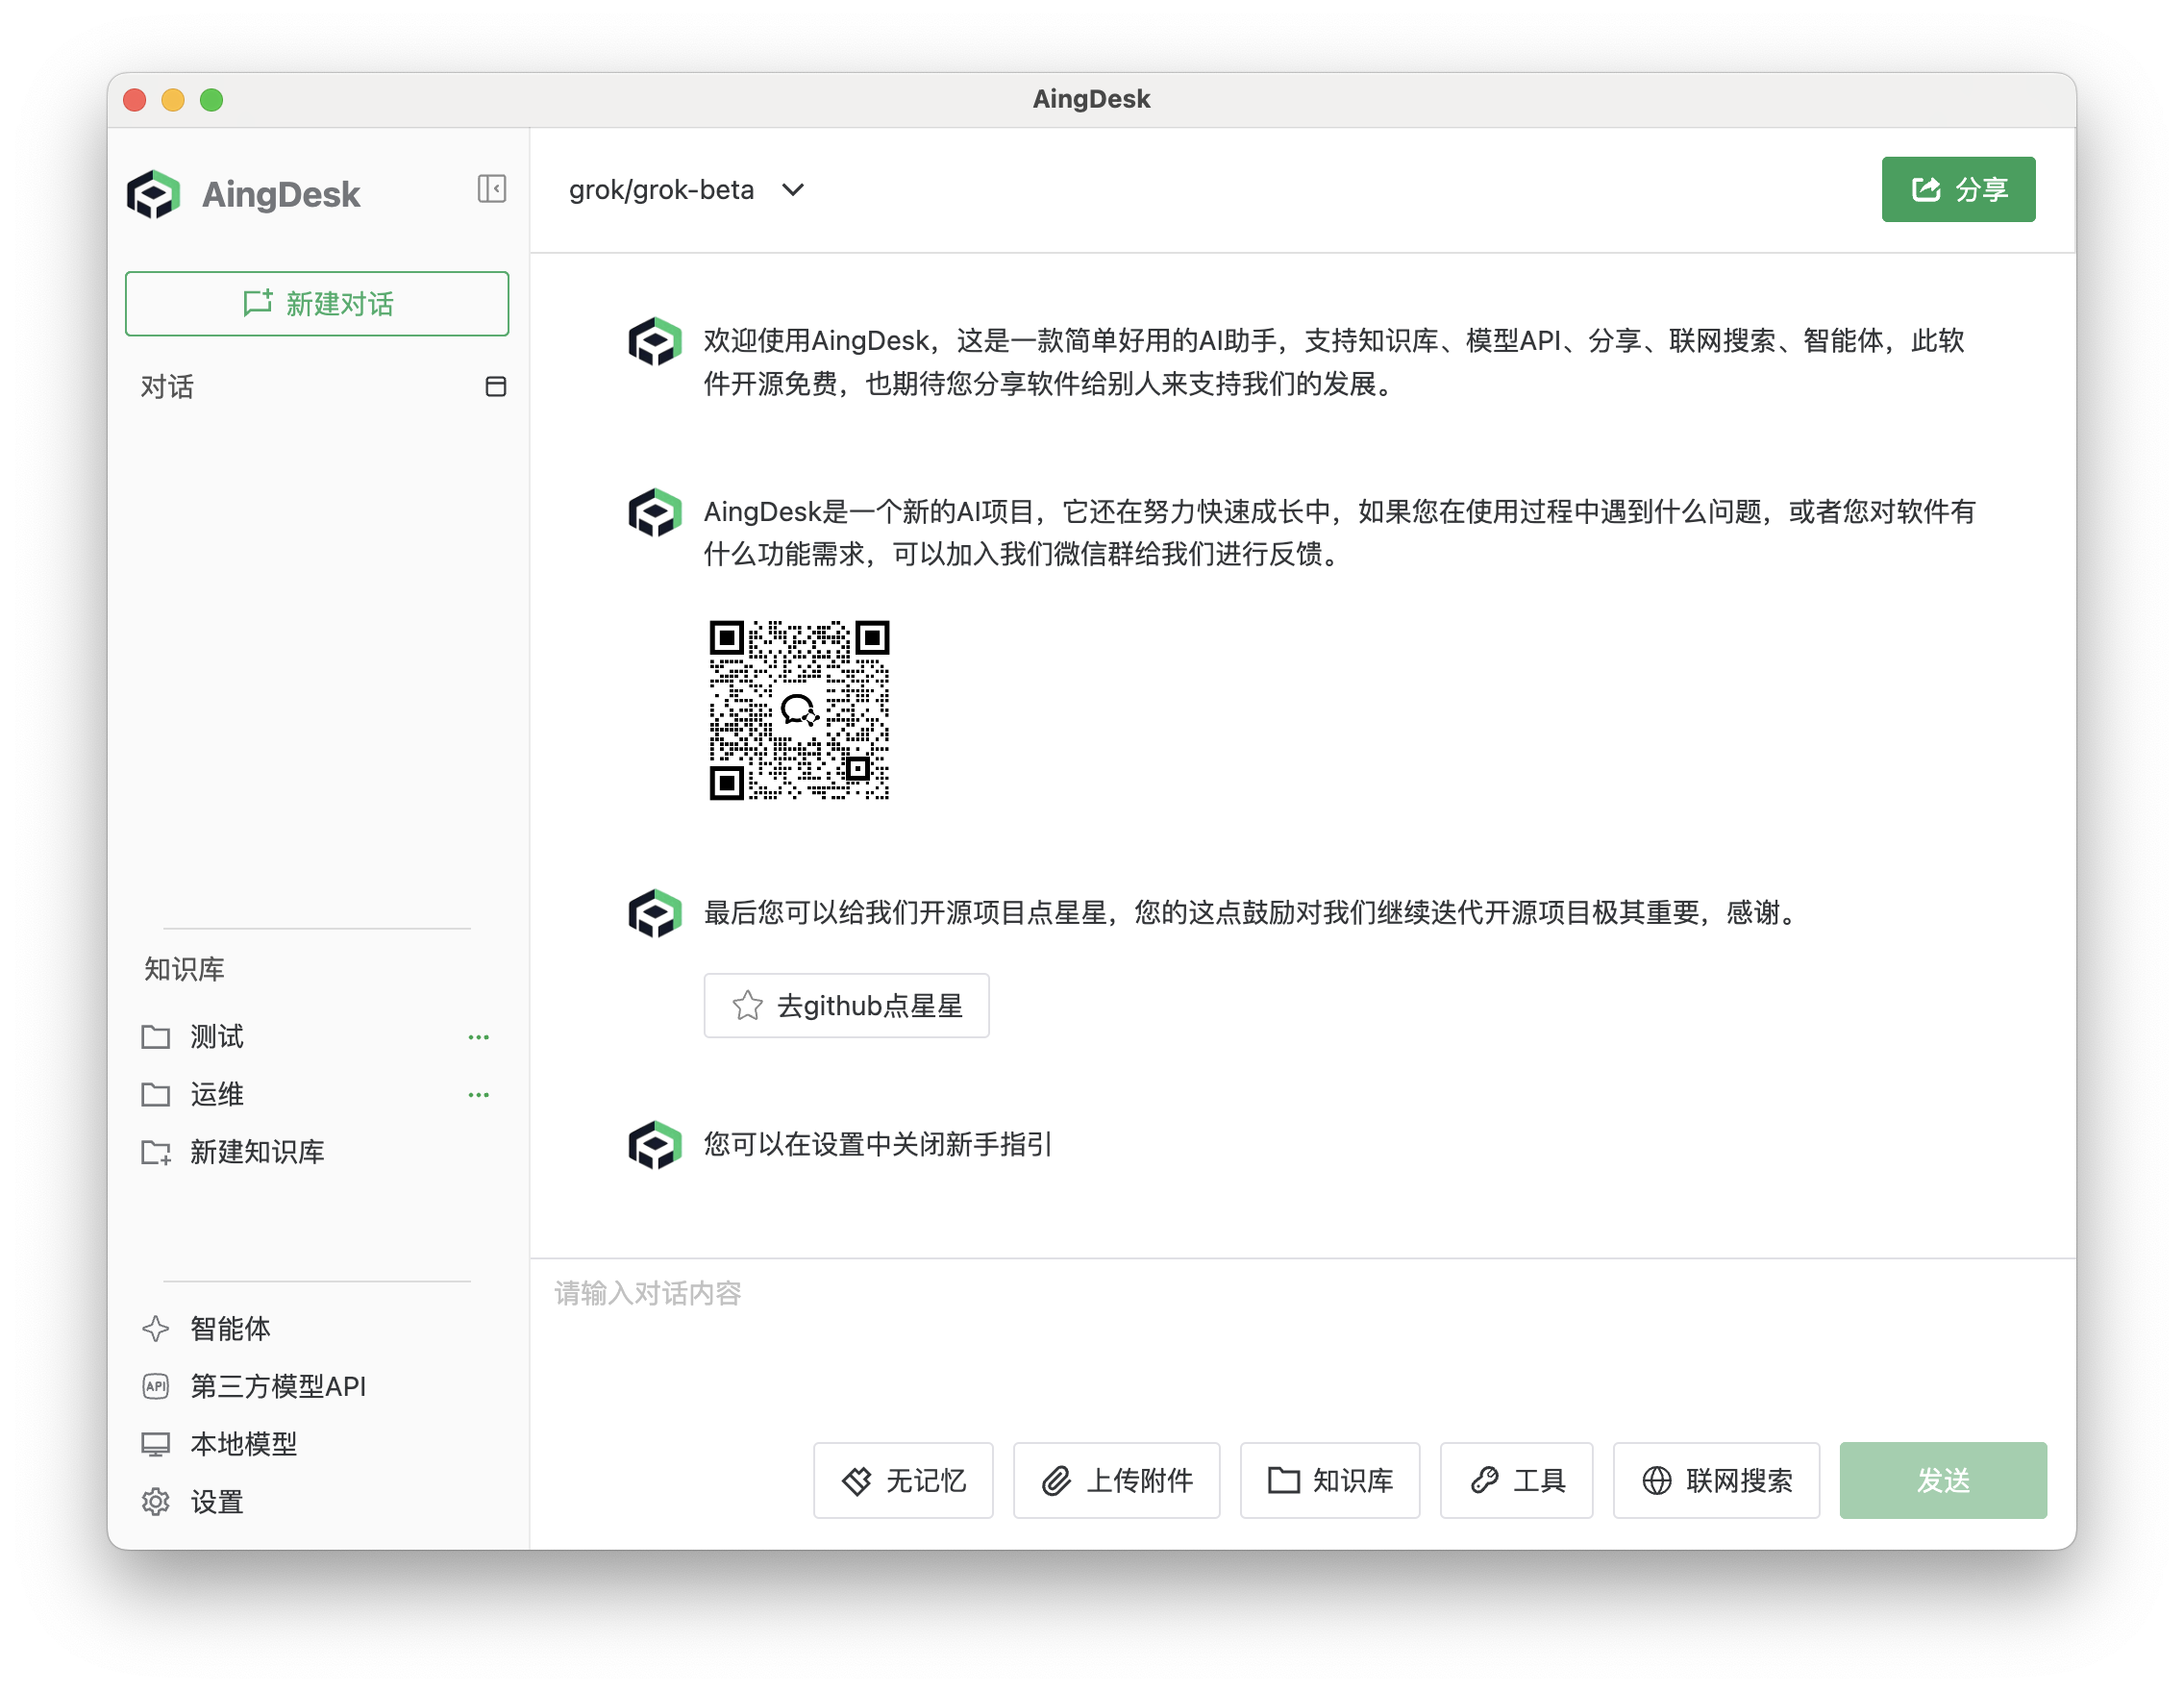Open 智能体 via the sparkle icon
Screen dimensions: 2184x1692
[x=155, y=1329]
